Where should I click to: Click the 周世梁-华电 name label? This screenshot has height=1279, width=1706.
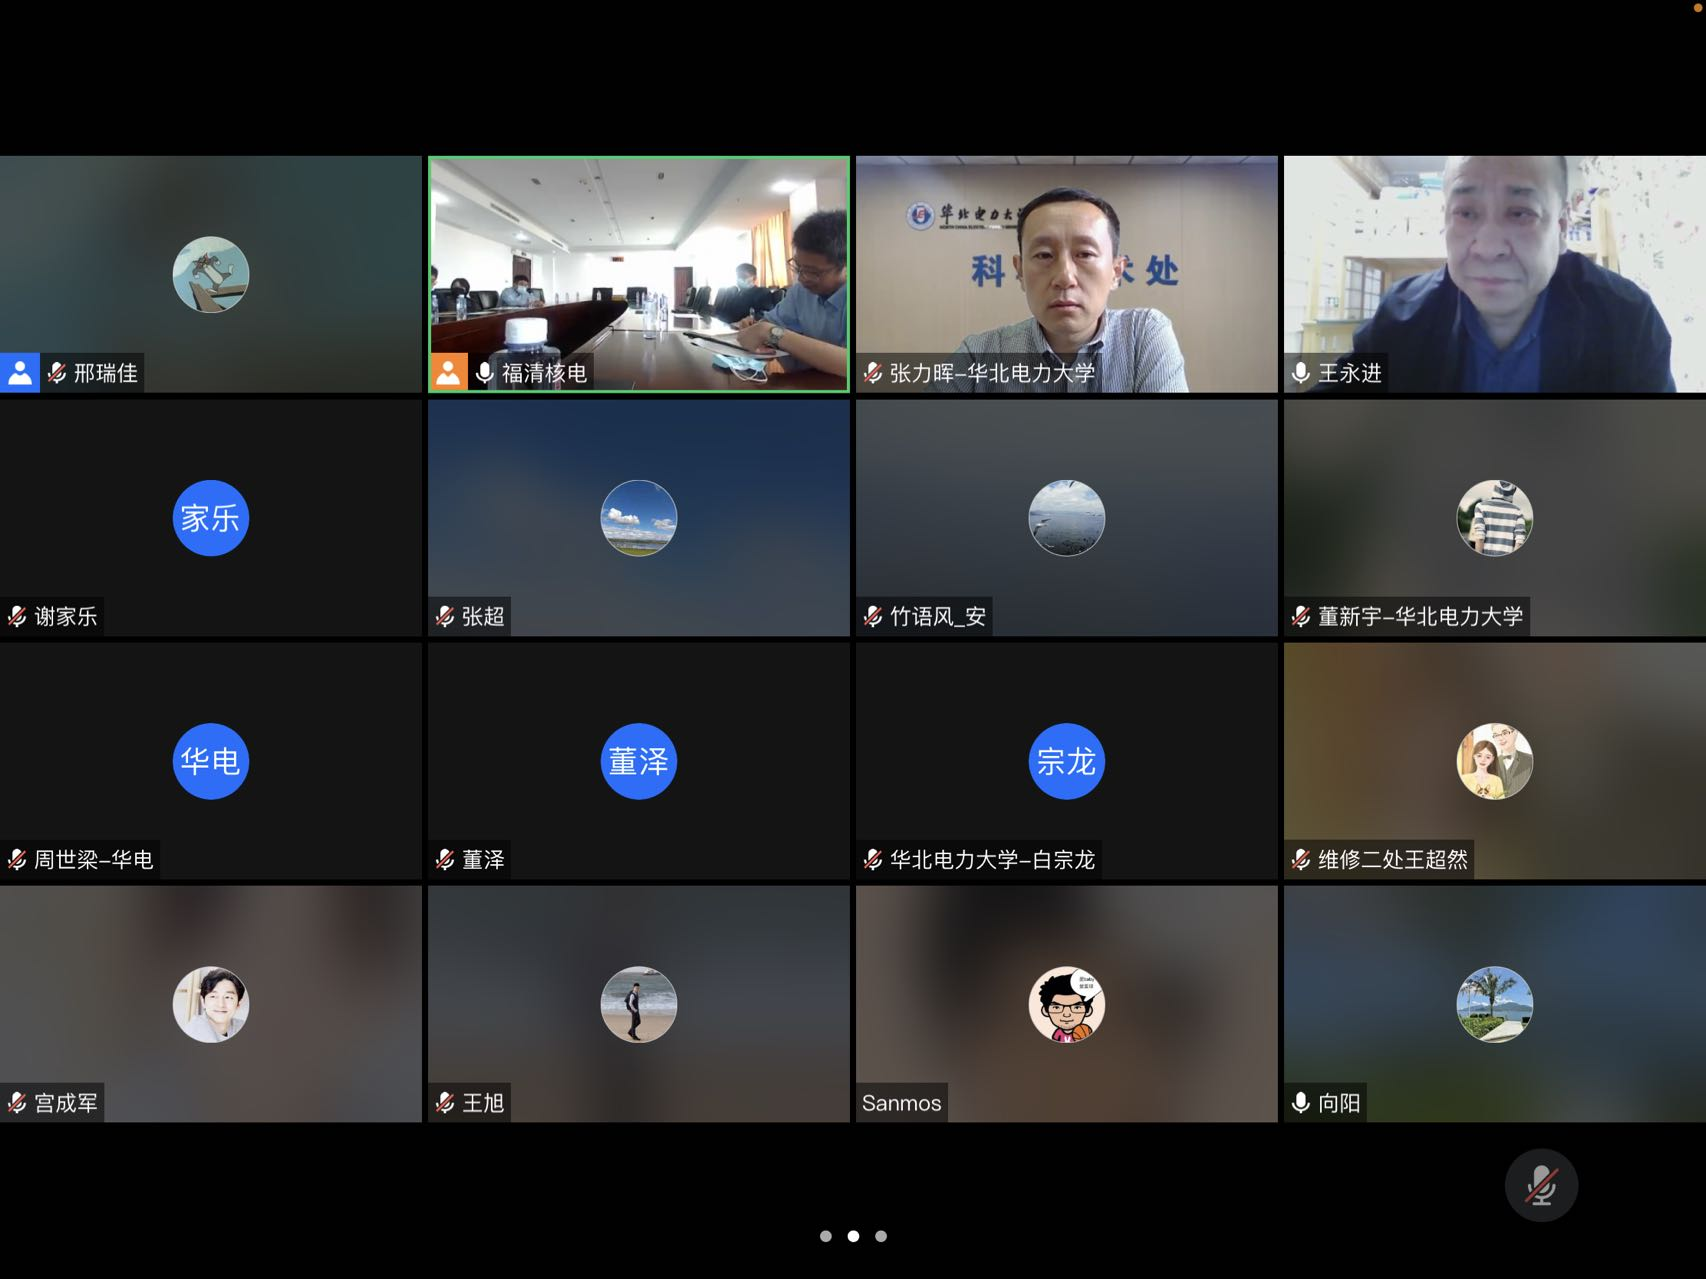pyautogui.click(x=93, y=859)
